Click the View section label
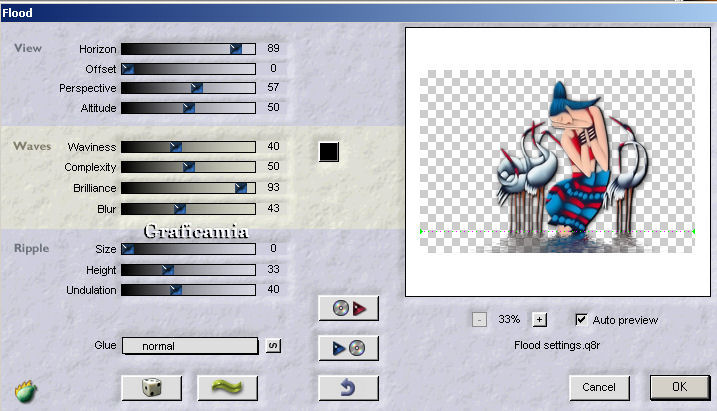This screenshot has width=717, height=411. pyautogui.click(x=28, y=48)
